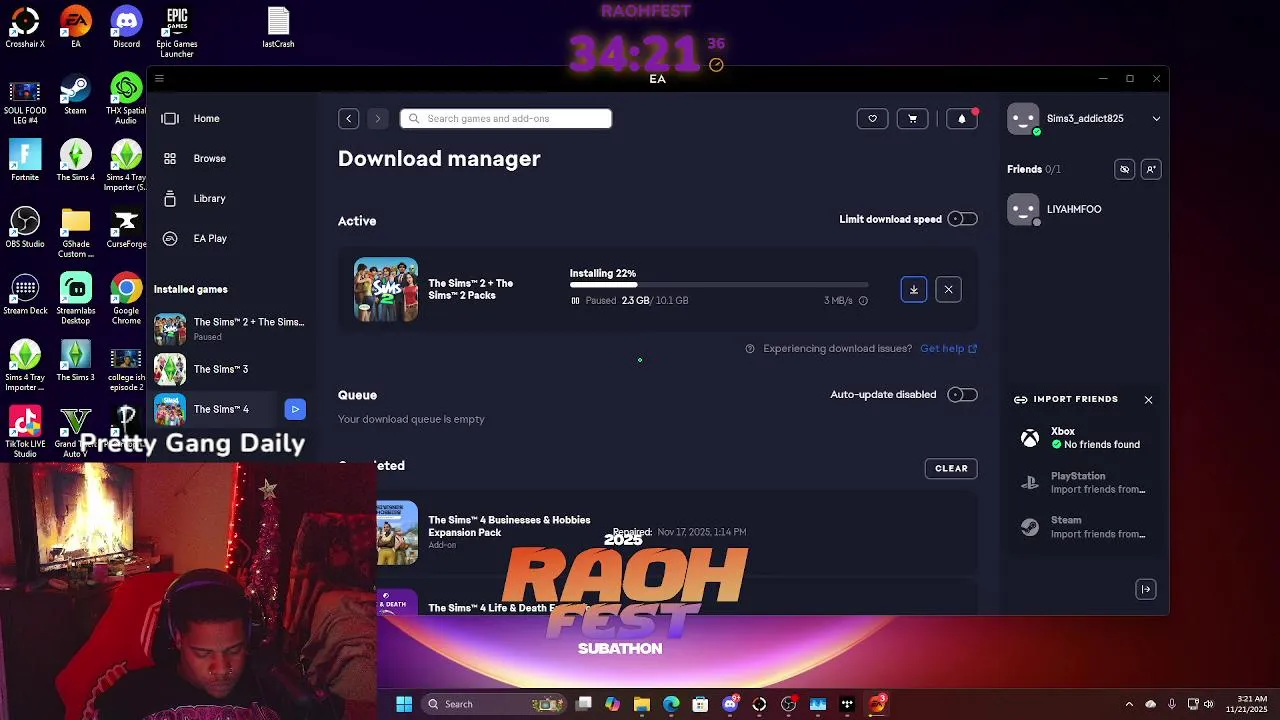This screenshot has width=1280, height=720.
Task: Click the hide friends eye icon
Action: 1124,169
